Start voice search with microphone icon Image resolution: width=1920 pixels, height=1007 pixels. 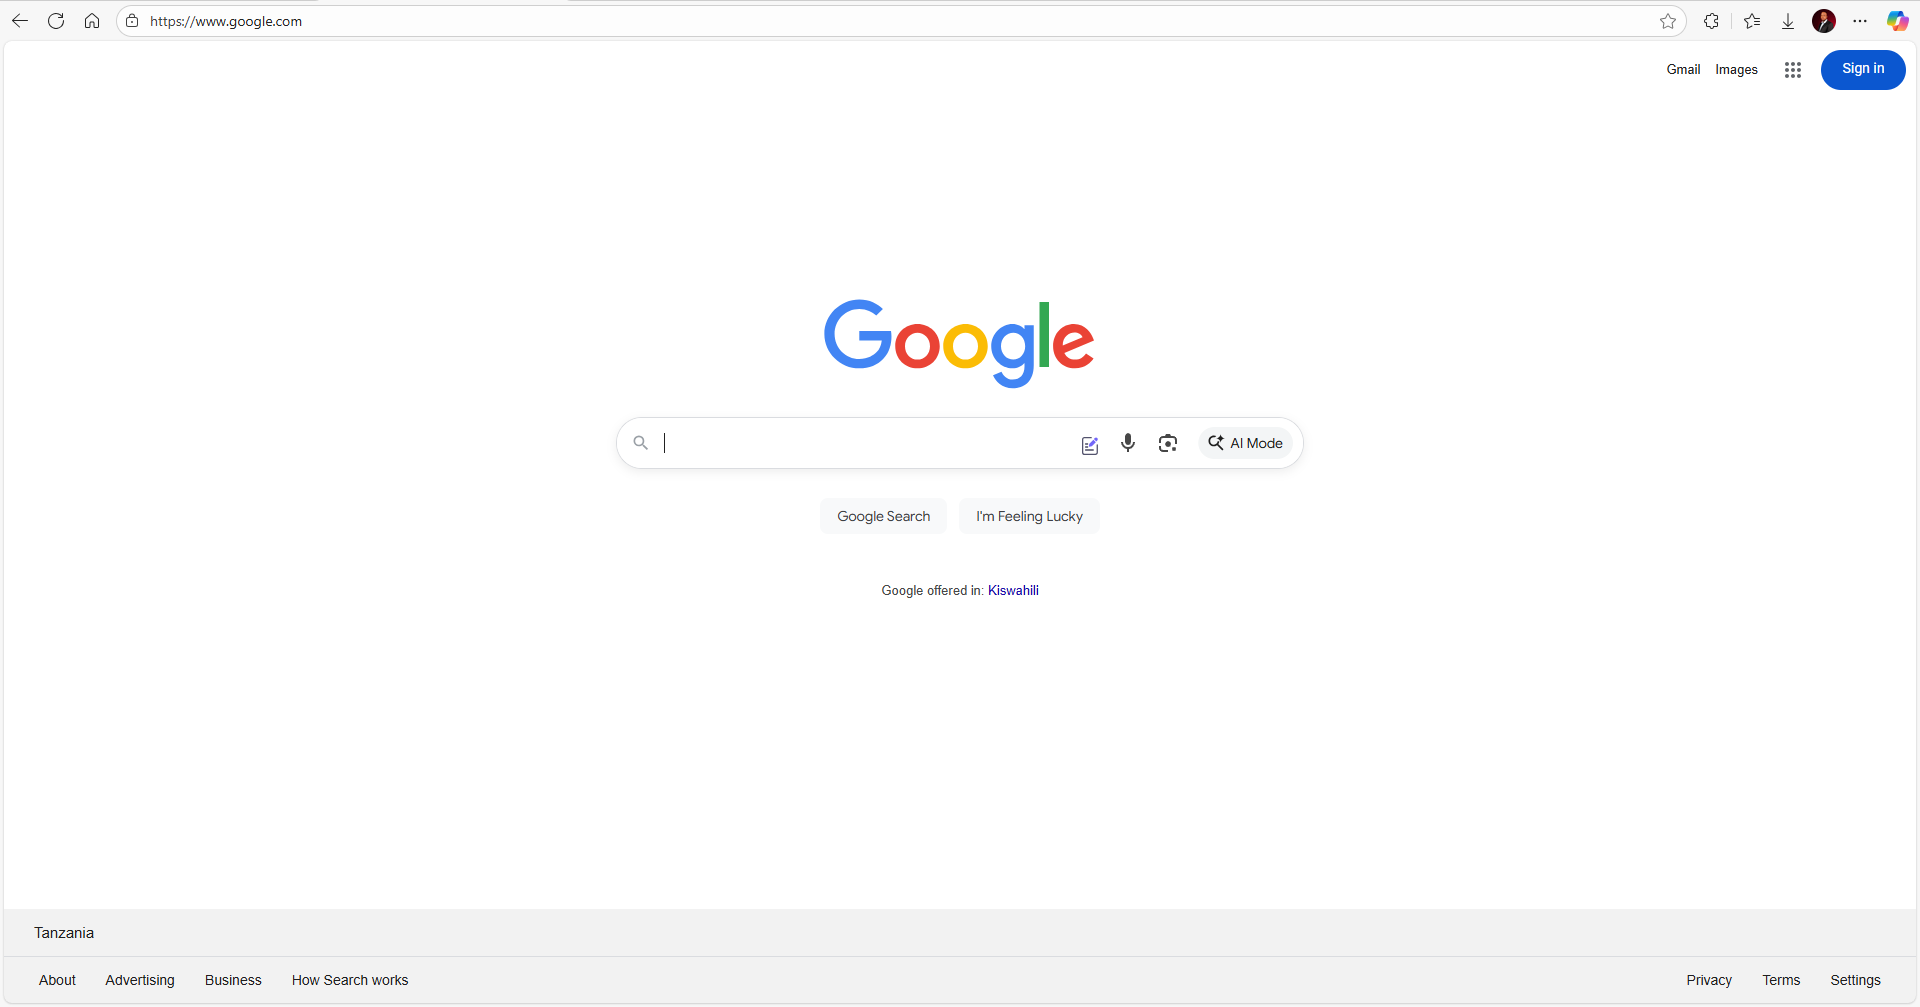pyautogui.click(x=1128, y=443)
